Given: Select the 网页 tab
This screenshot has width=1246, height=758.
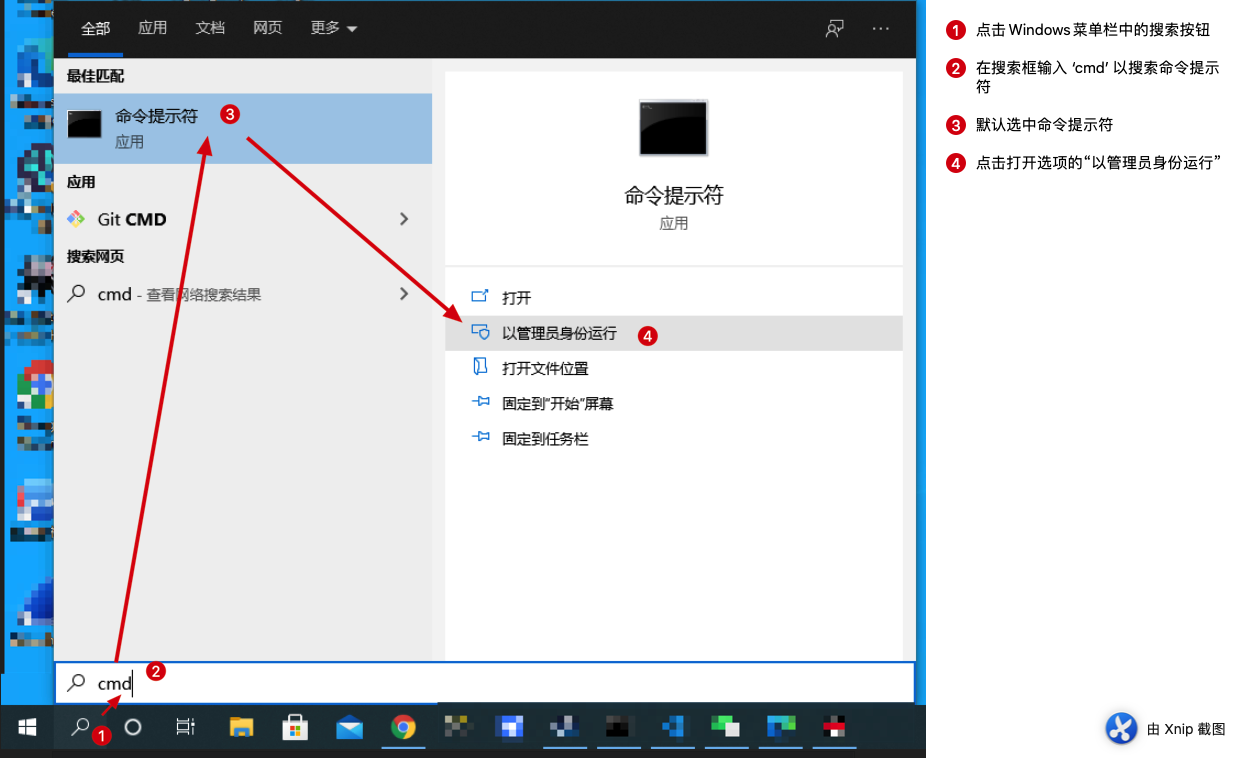Looking at the screenshot, I should point(267,28).
